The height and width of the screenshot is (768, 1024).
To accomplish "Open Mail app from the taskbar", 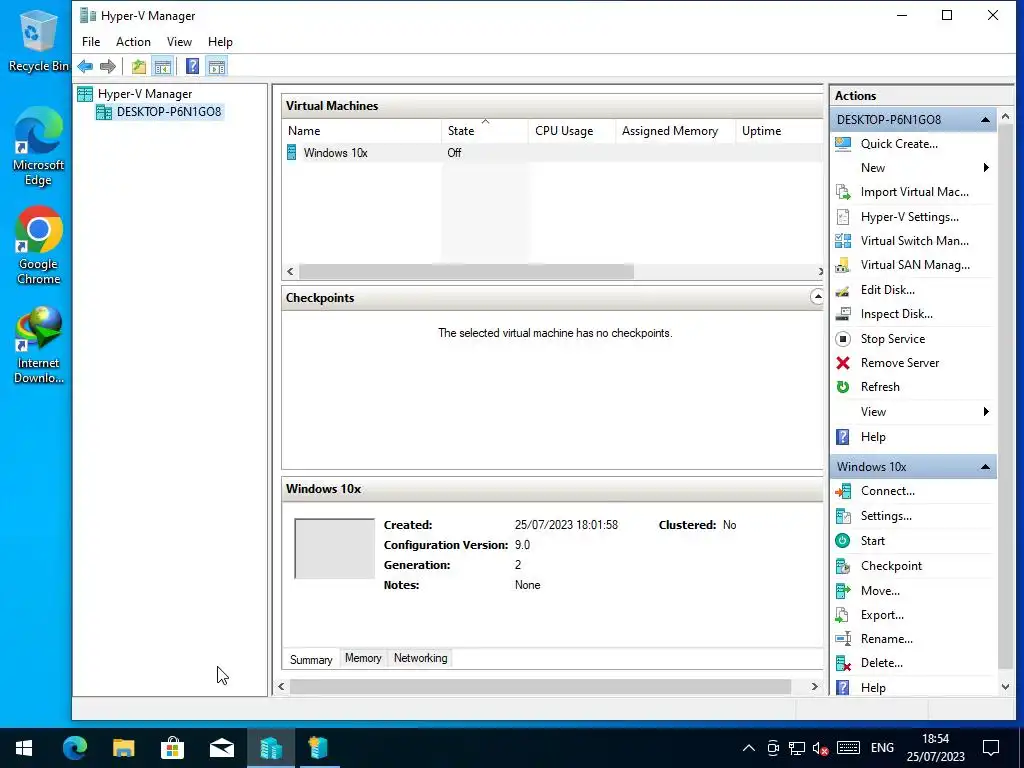I will pos(221,748).
